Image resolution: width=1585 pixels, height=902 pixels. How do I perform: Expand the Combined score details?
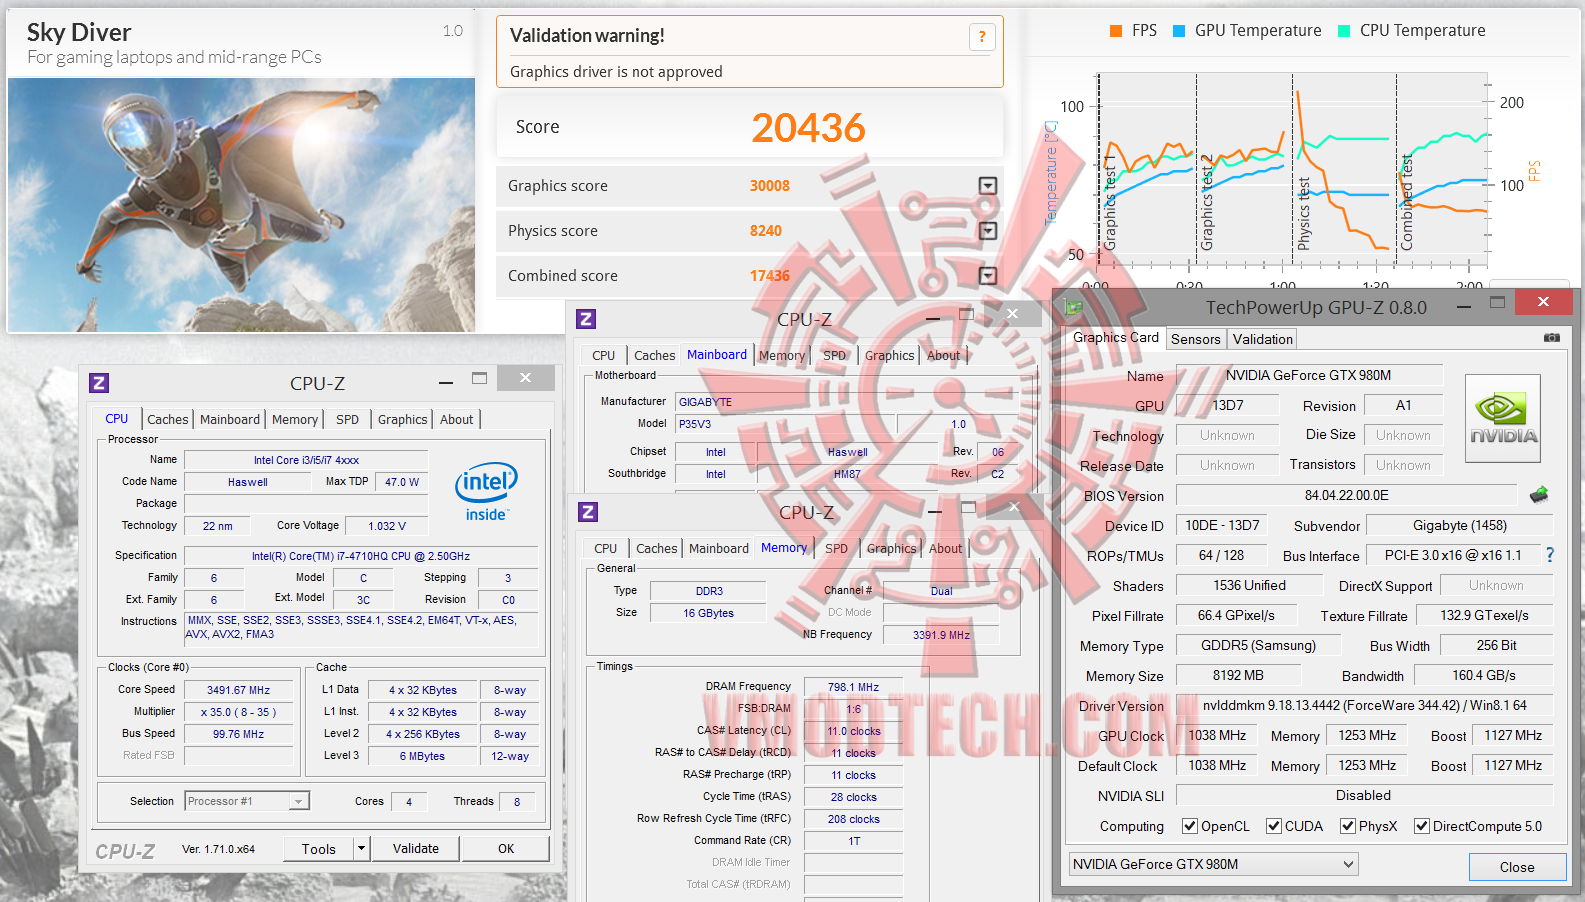click(x=988, y=276)
